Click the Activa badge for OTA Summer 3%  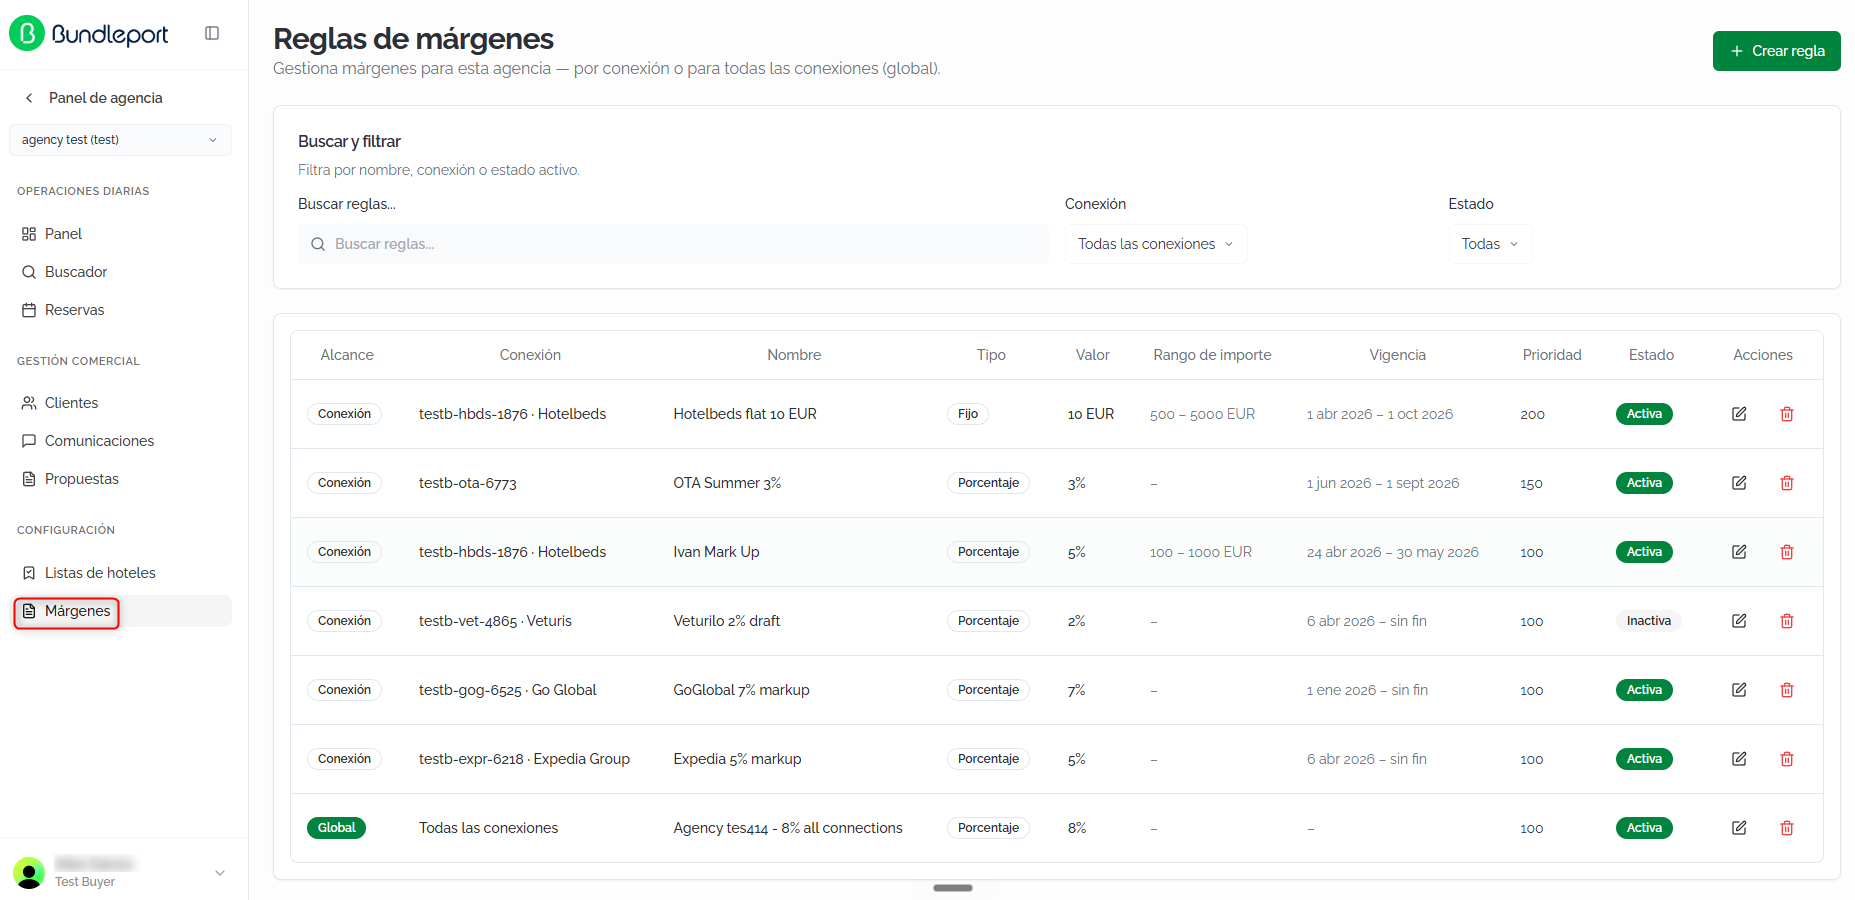tap(1644, 483)
